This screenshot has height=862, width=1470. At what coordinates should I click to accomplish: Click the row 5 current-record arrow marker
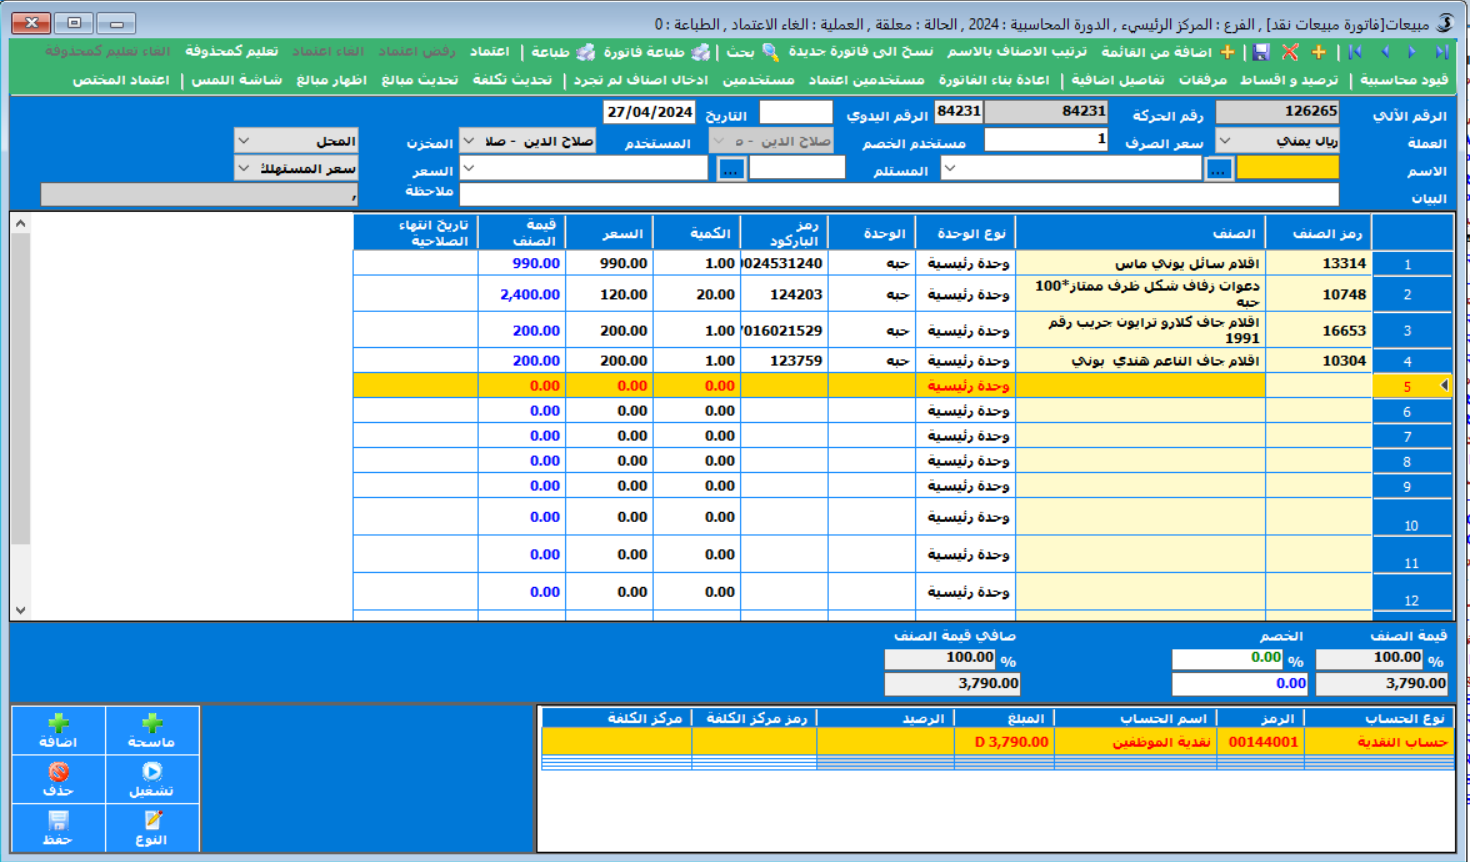[x=1444, y=385]
